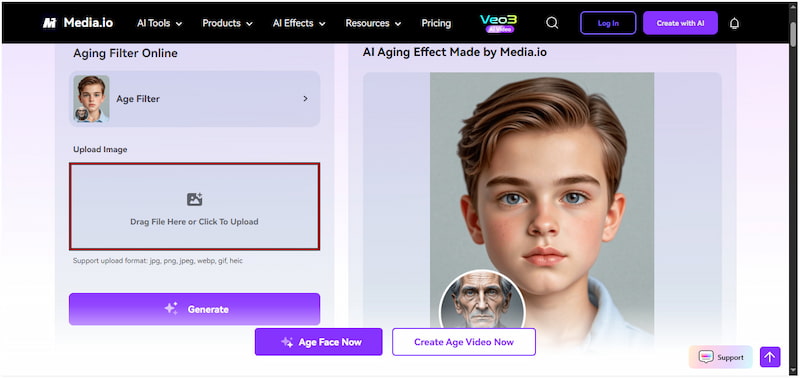Click the Media.io logo icon

click(49, 23)
